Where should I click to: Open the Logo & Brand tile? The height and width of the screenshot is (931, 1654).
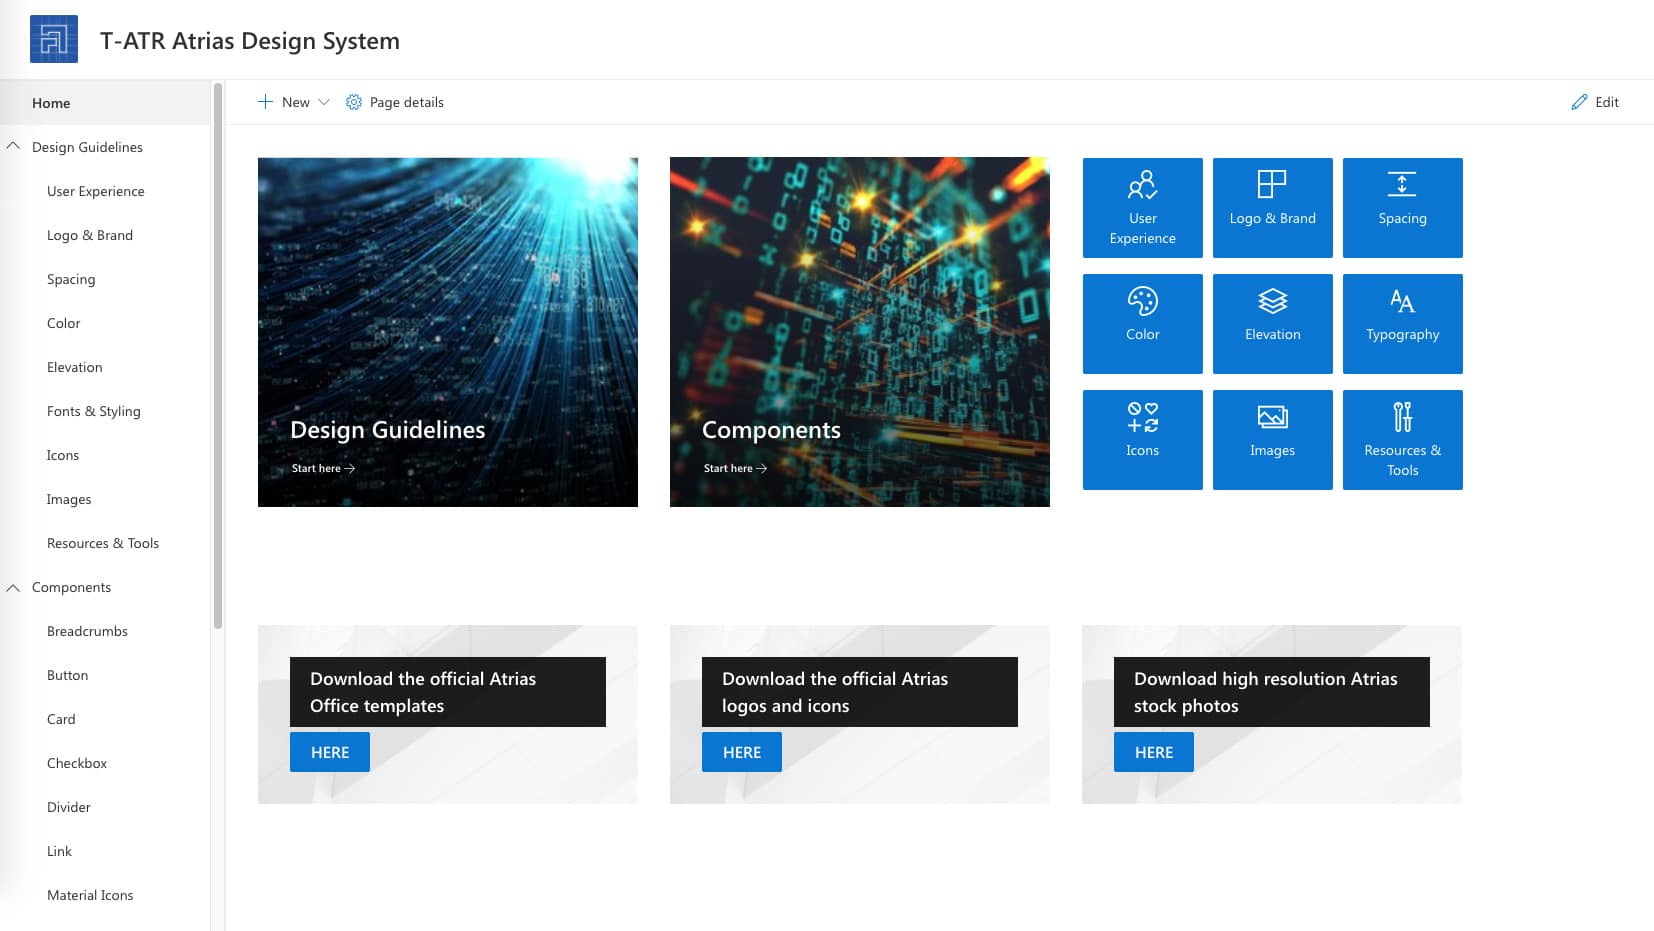click(1272, 207)
